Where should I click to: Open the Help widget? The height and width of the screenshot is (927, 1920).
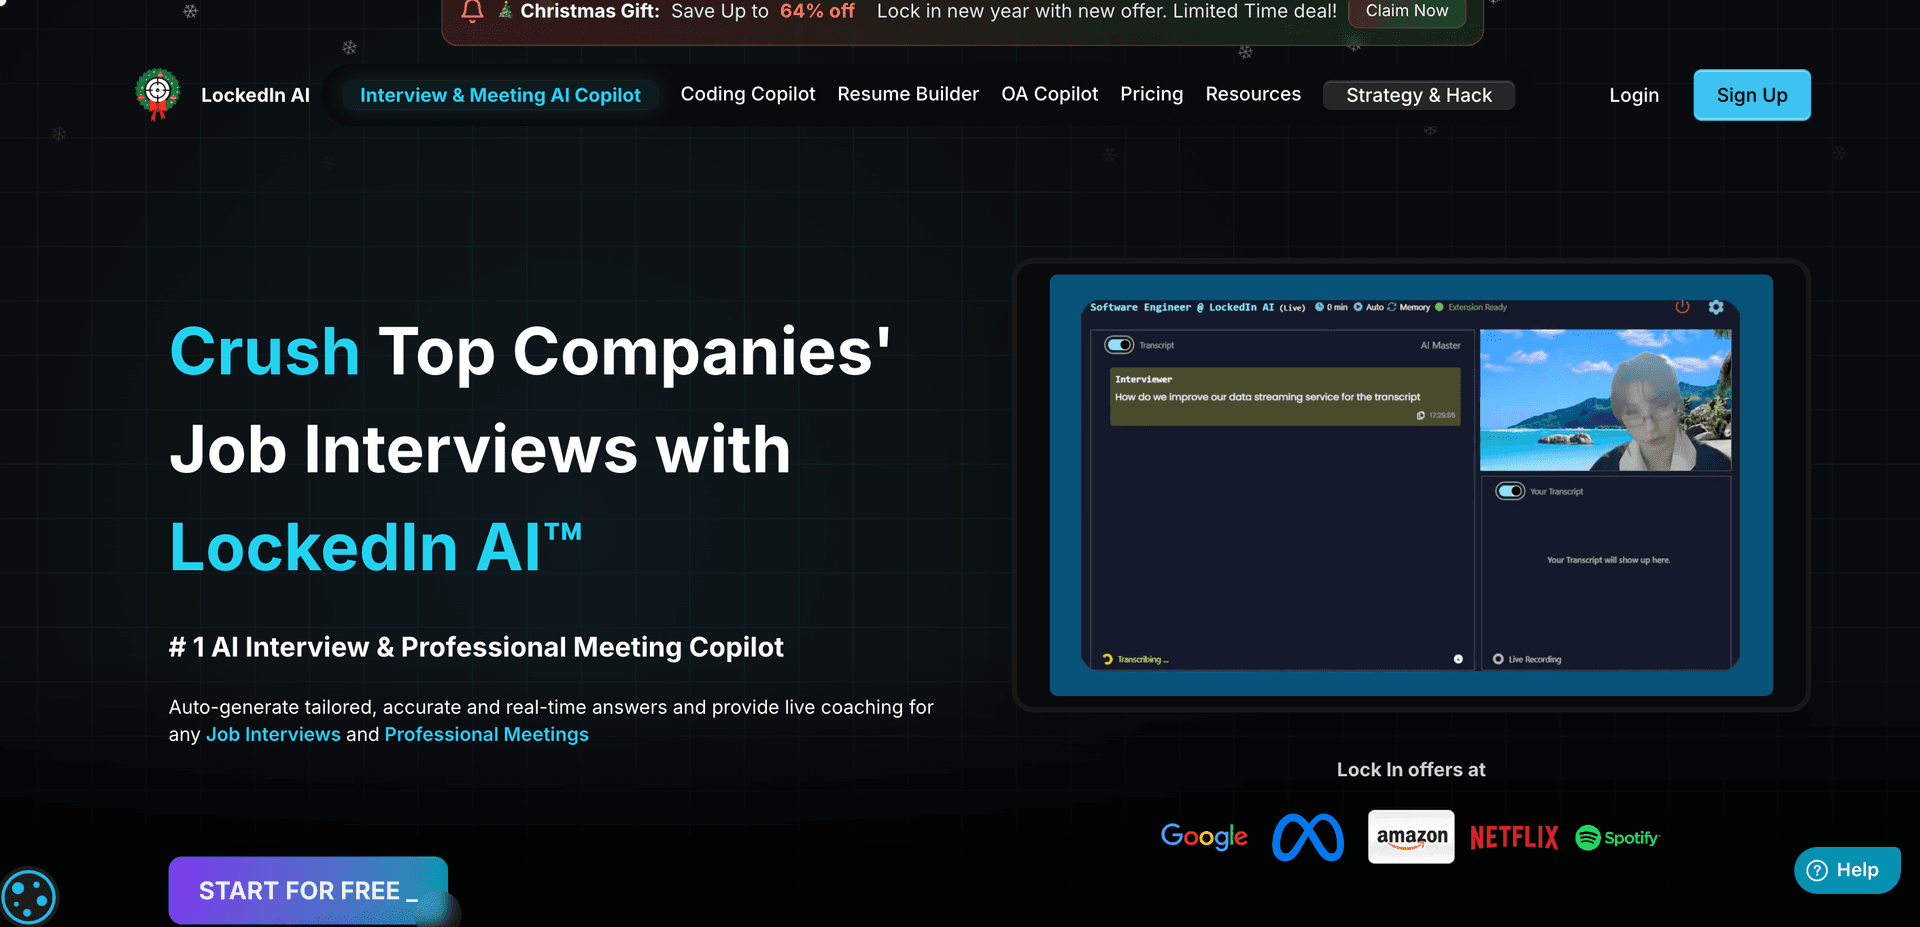(1847, 870)
